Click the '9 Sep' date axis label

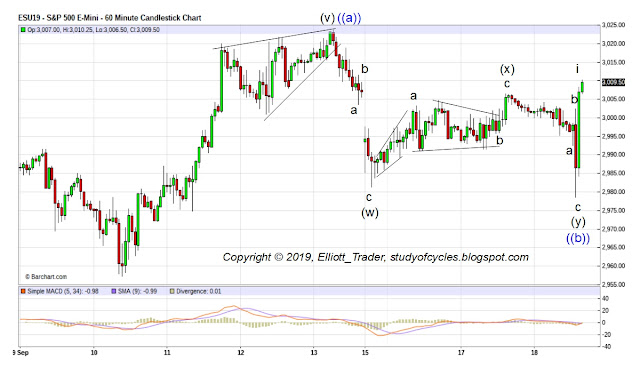tap(21, 353)
